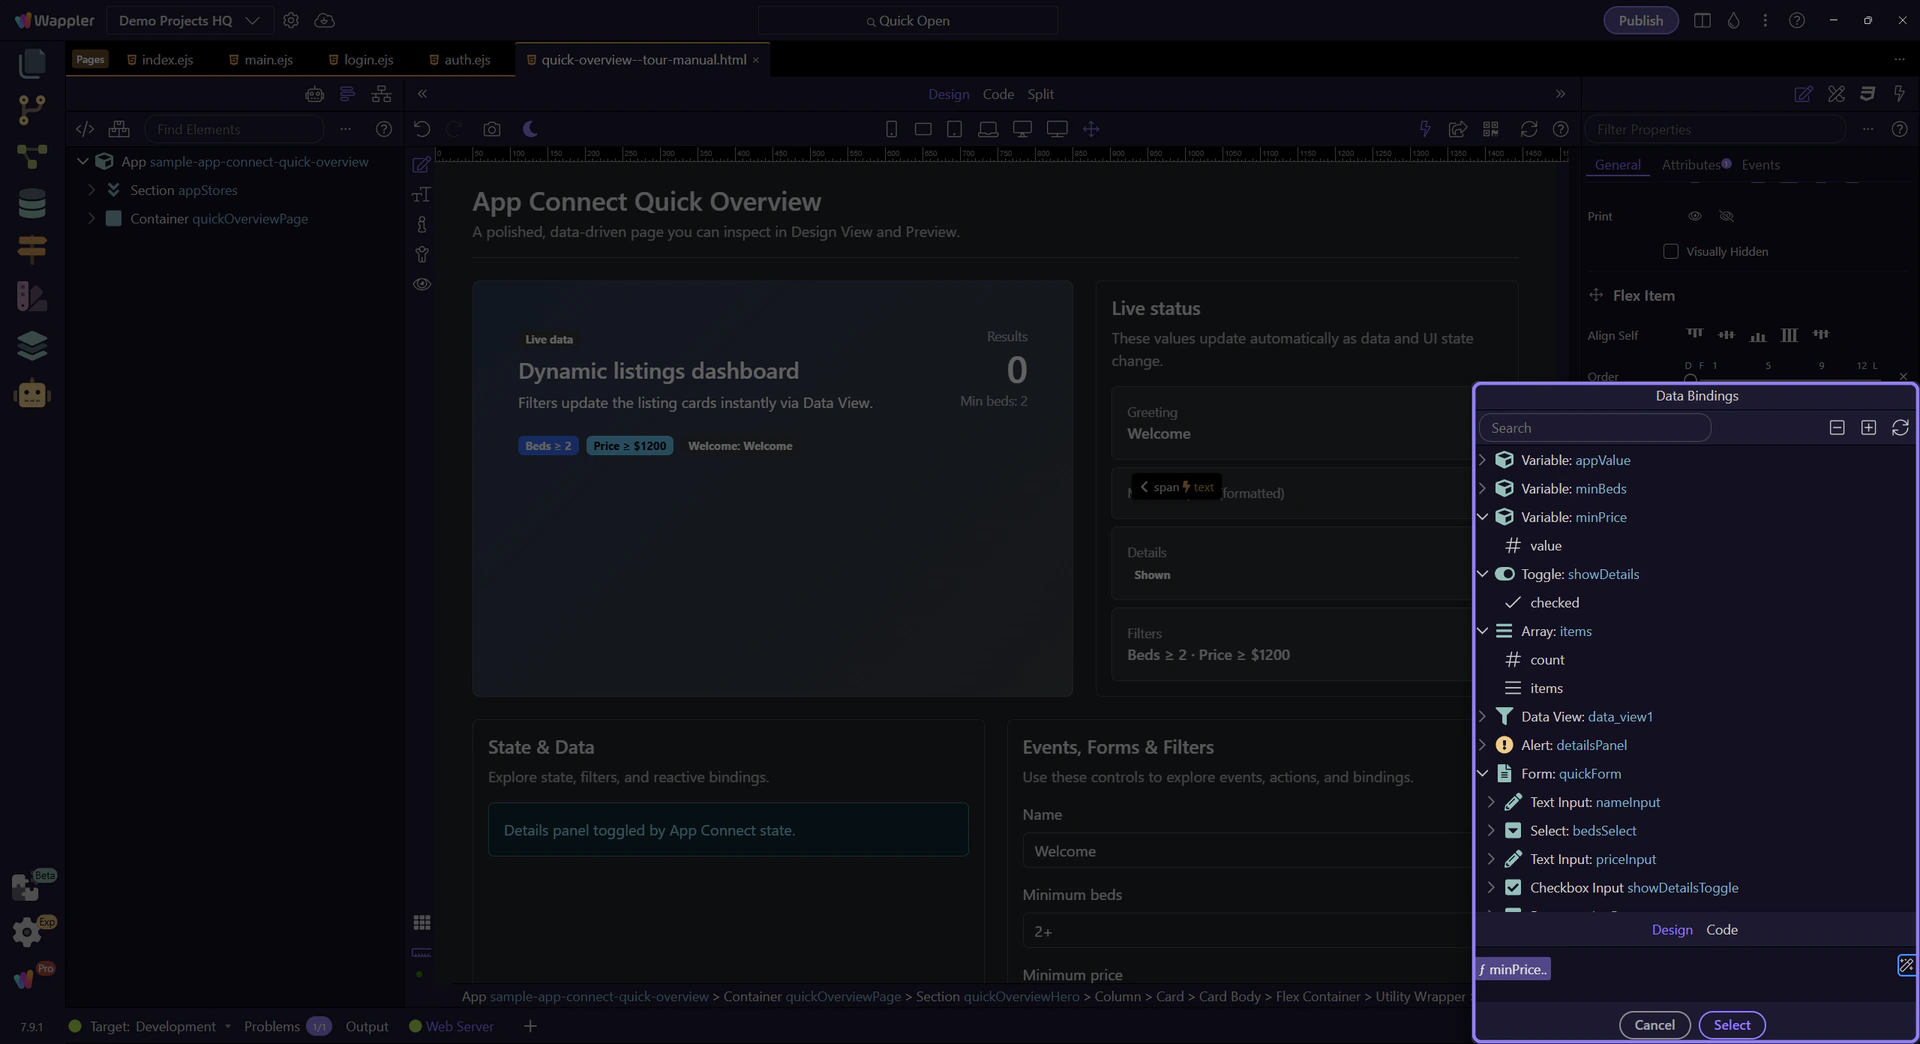Open the AI robot assistant panel
Screen dimensions: 1920x1044
pyautogui.click(x=32, y=394)
